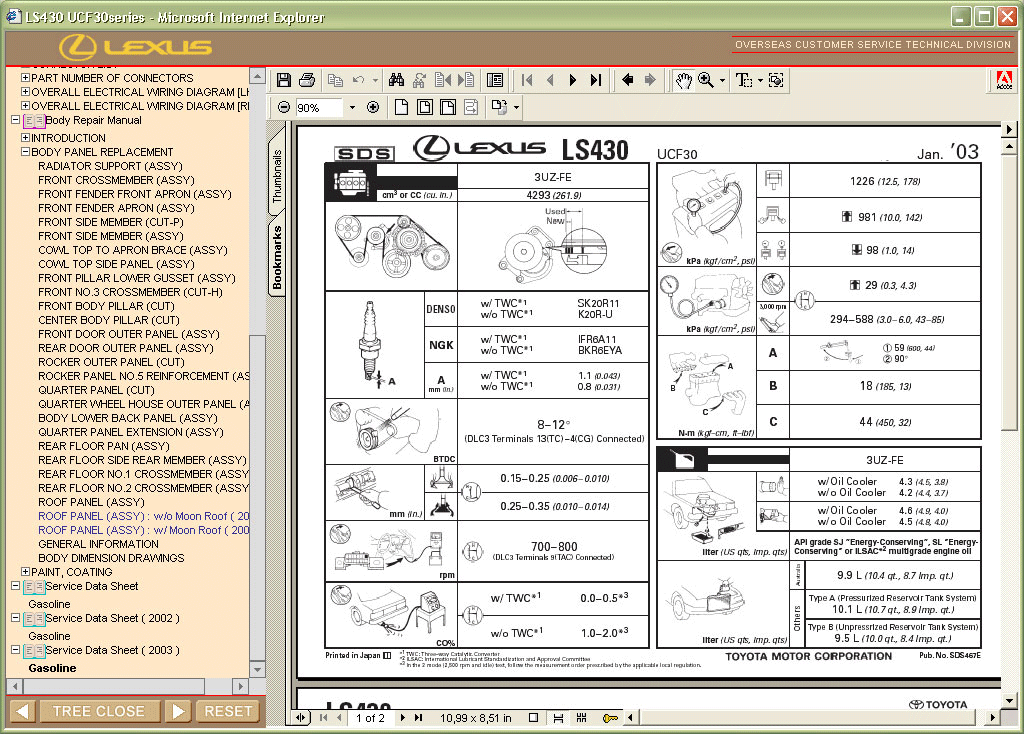This screenshot has width=1024, height=734.
Task: Collapse Service Data Sheet ( 2003 )
Action: [x=15, y=649]
